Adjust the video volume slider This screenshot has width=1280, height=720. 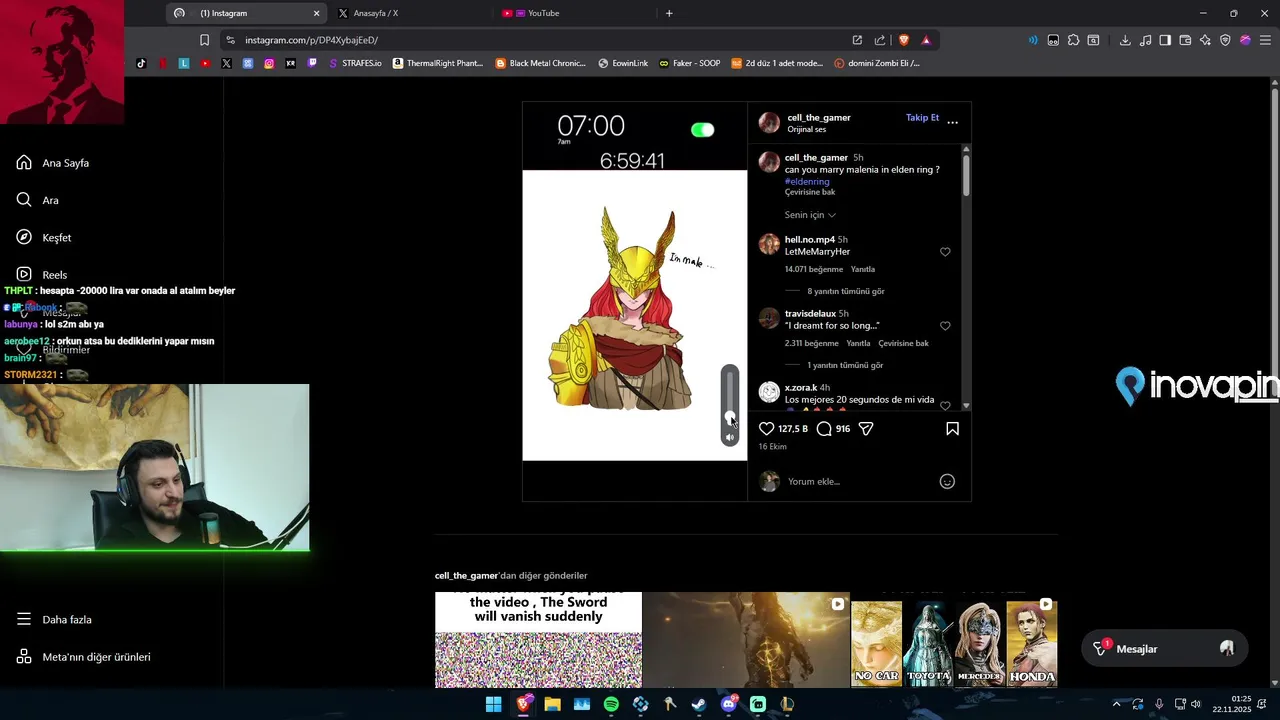point(730,398)
